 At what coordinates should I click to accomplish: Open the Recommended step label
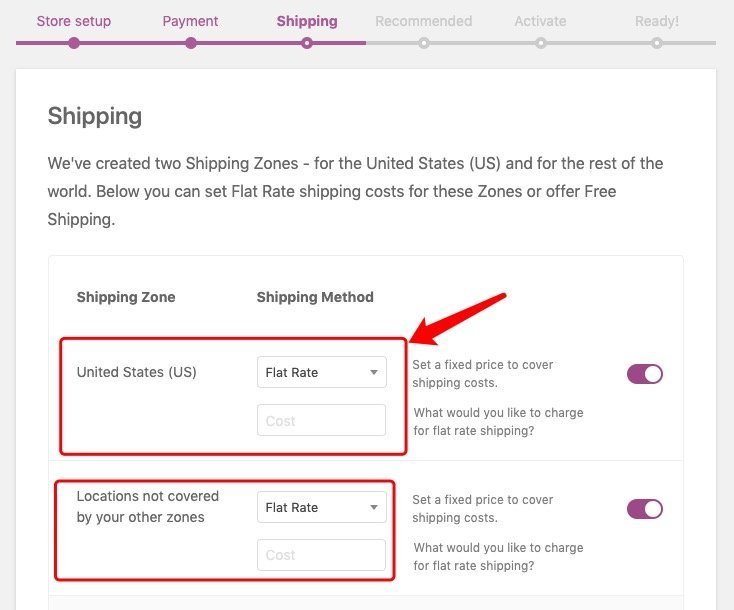(x=424, y=21)
